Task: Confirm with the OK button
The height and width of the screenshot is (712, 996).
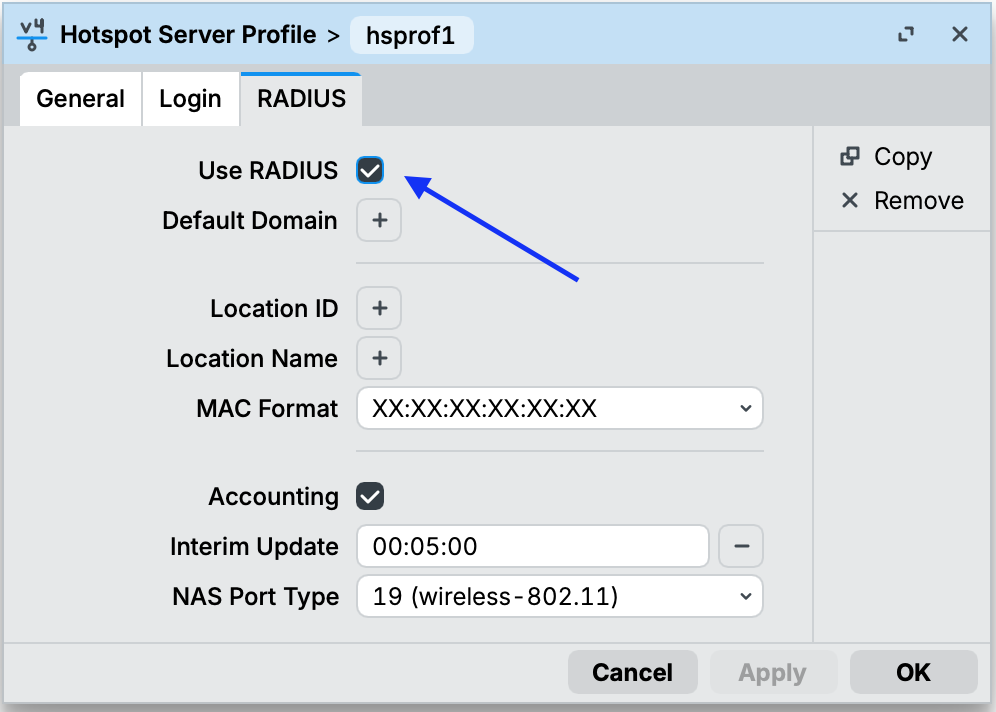Action: (x=913, y=672)
